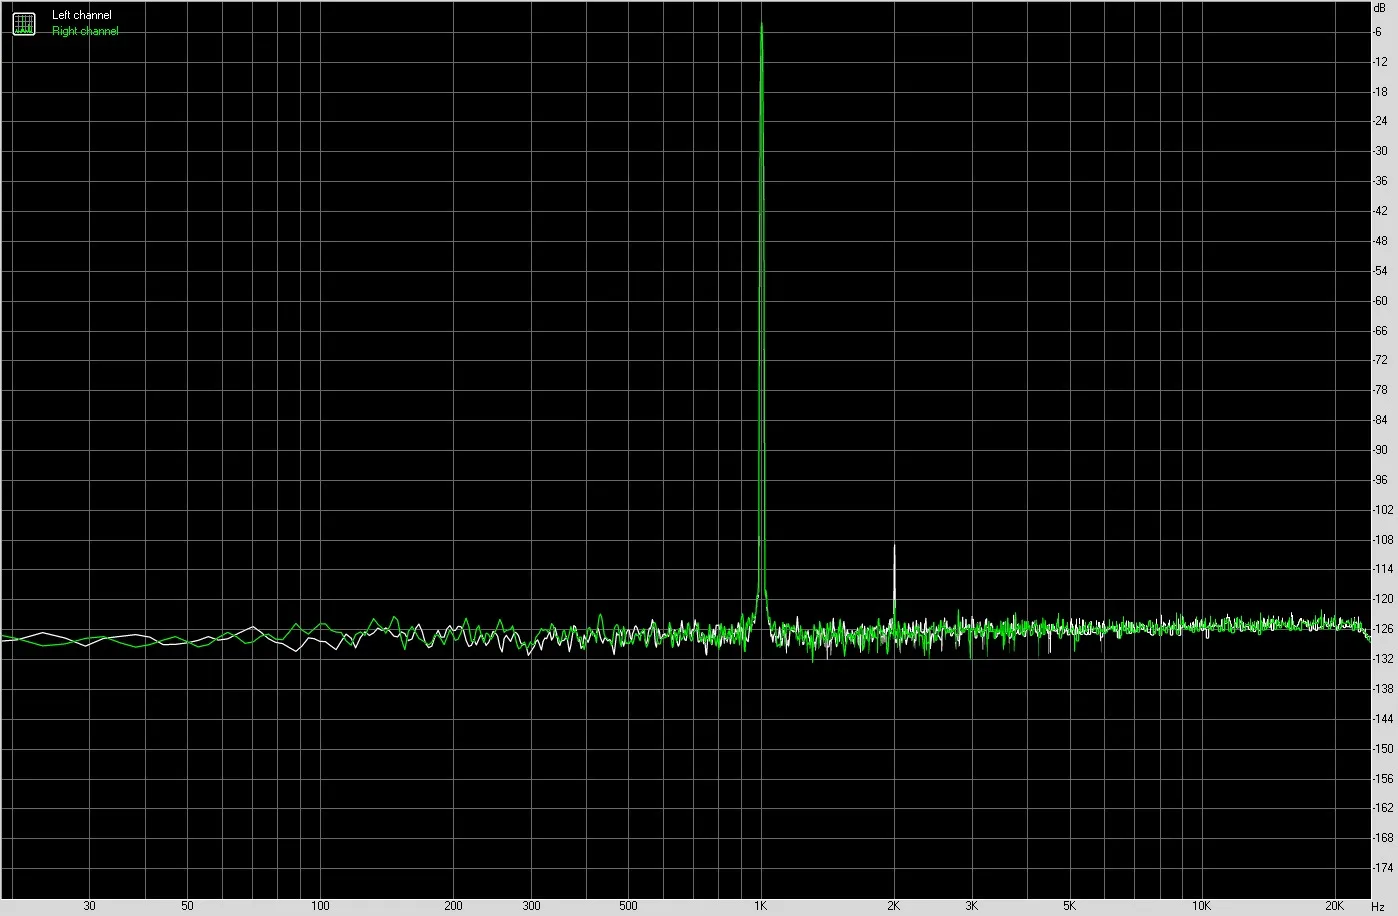Viewport: 1398px width, 916px height.
Task: Click the "-54" dB axis value
Action: point(1380,271)
